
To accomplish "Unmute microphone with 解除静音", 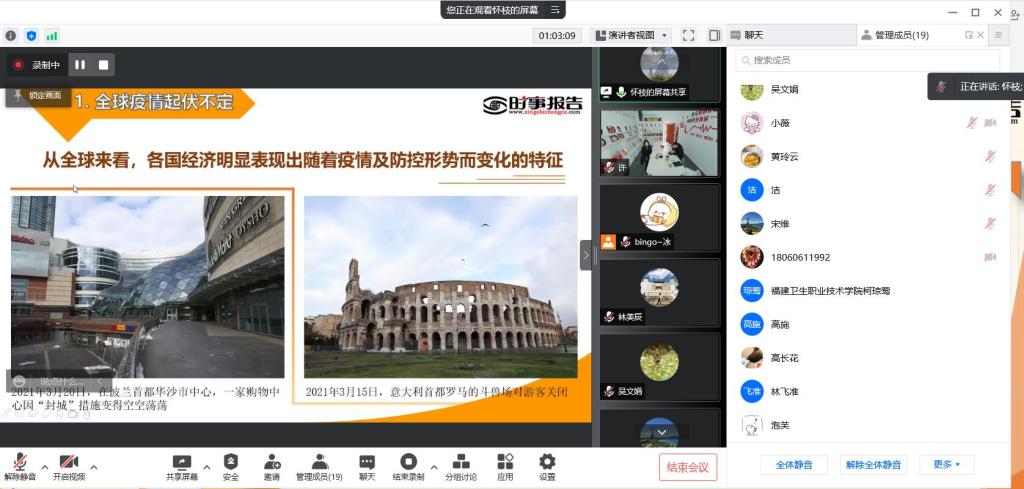I will pyautogui.click(x=20, y=464).
